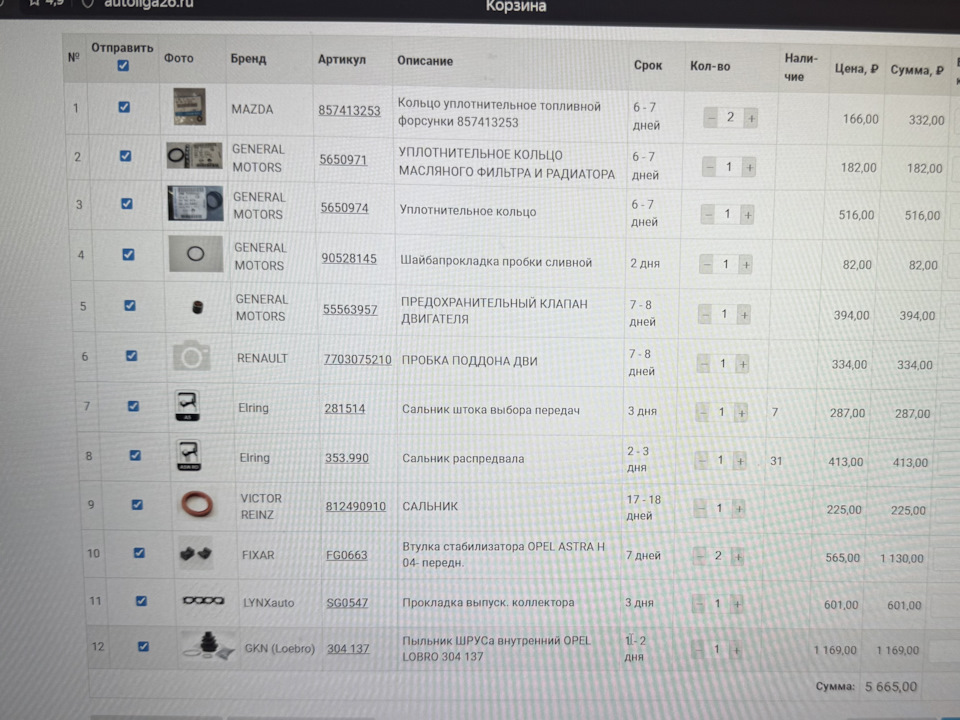Decrease quantity for FIXAR row with minus

[700, 557]
